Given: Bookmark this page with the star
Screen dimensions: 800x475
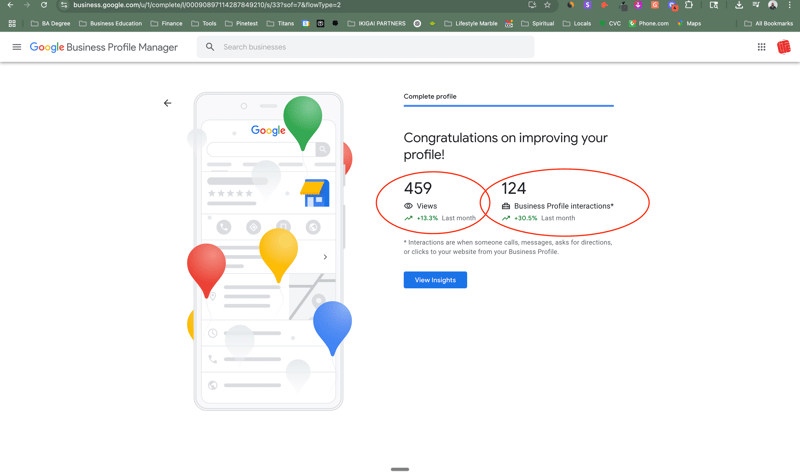Looking at the screenshot, I should [547, 5].
